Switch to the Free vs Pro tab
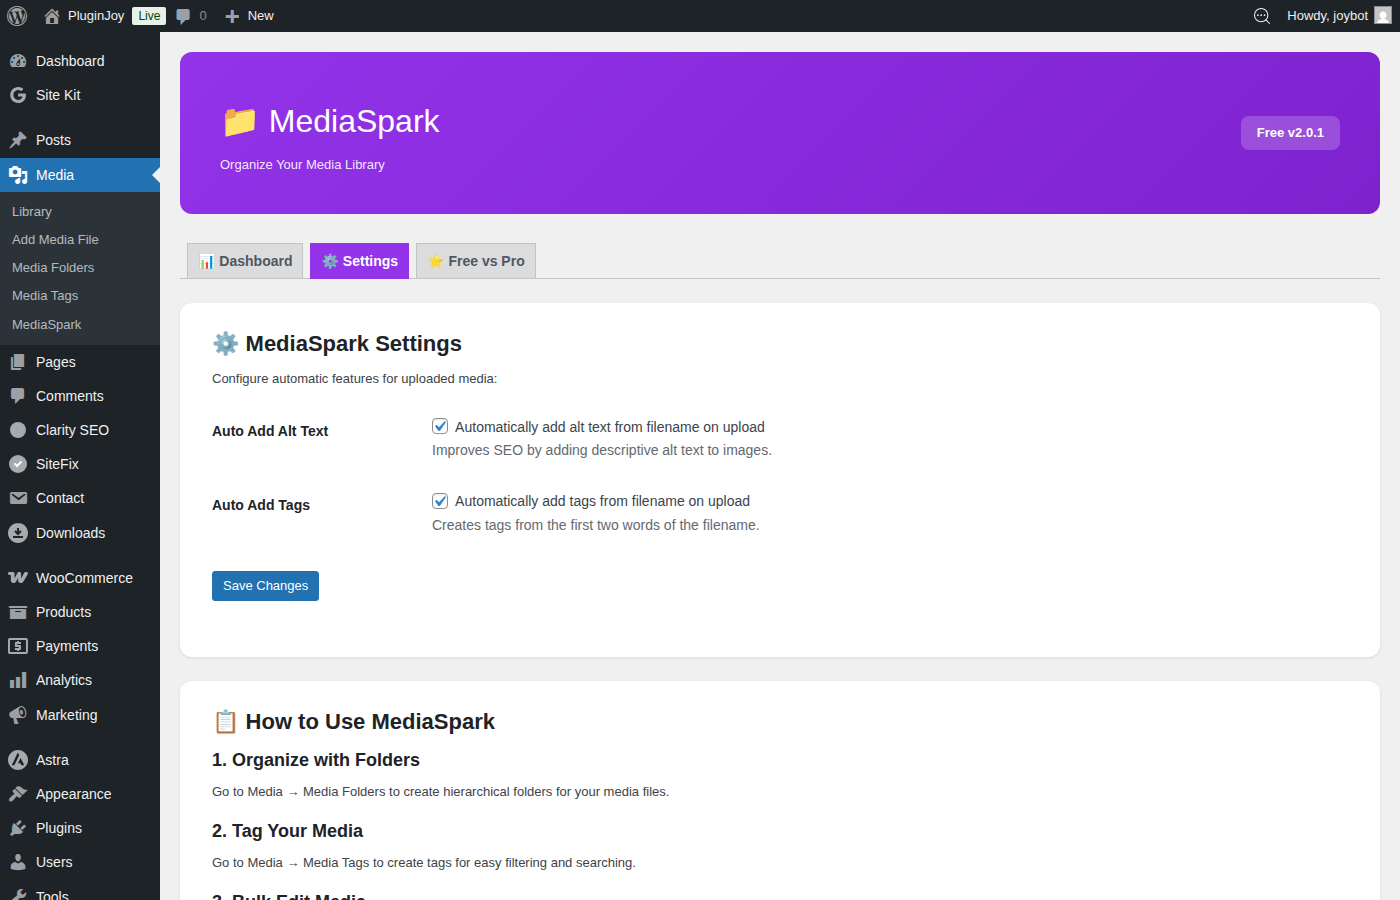The height and width of the screenshot is (900, 1400). [476, 260]
